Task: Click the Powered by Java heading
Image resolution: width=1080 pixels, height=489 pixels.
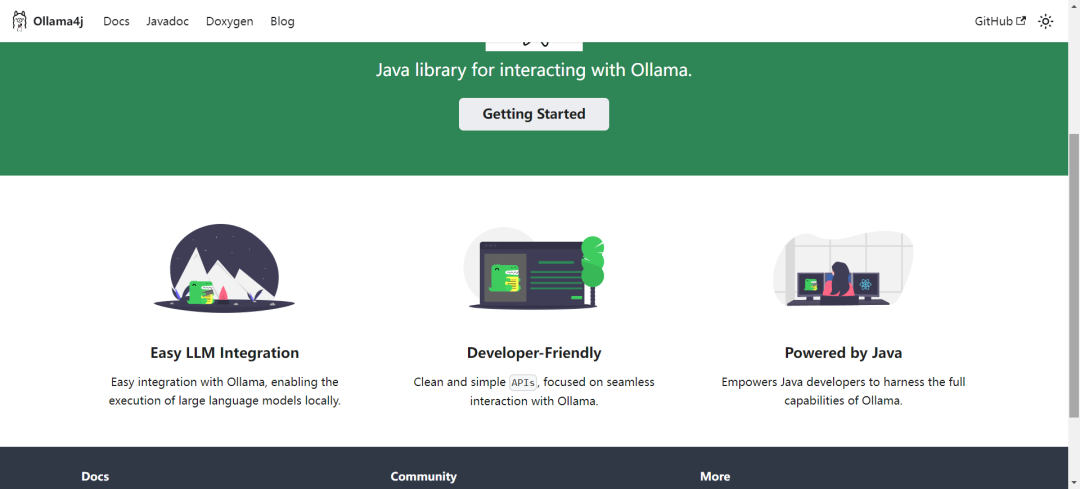Action: tap(843, 353)
